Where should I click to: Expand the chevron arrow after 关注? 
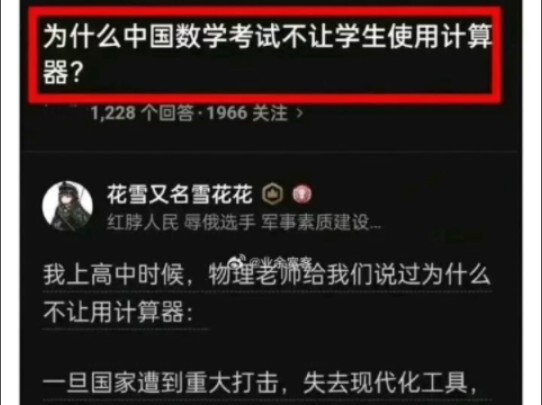pos(300,113)
